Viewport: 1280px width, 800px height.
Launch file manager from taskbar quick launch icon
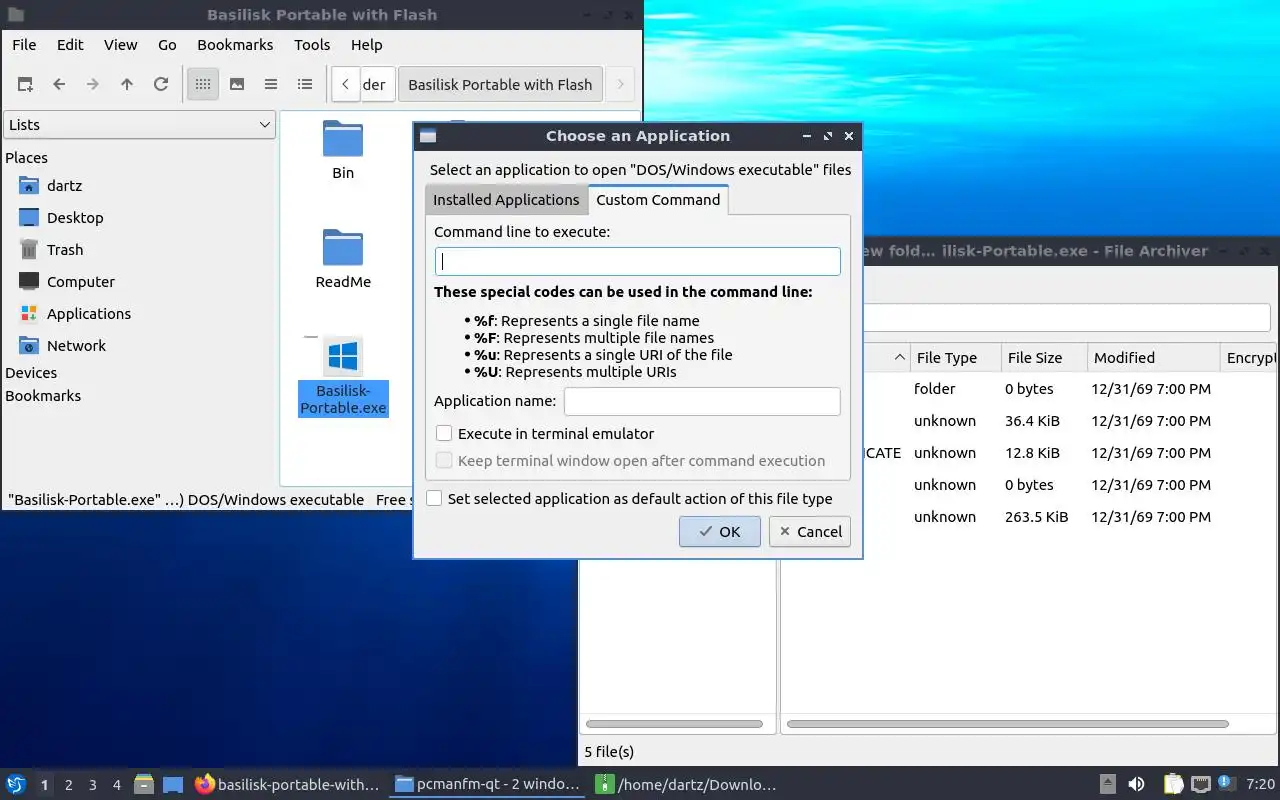pos(144,785)
